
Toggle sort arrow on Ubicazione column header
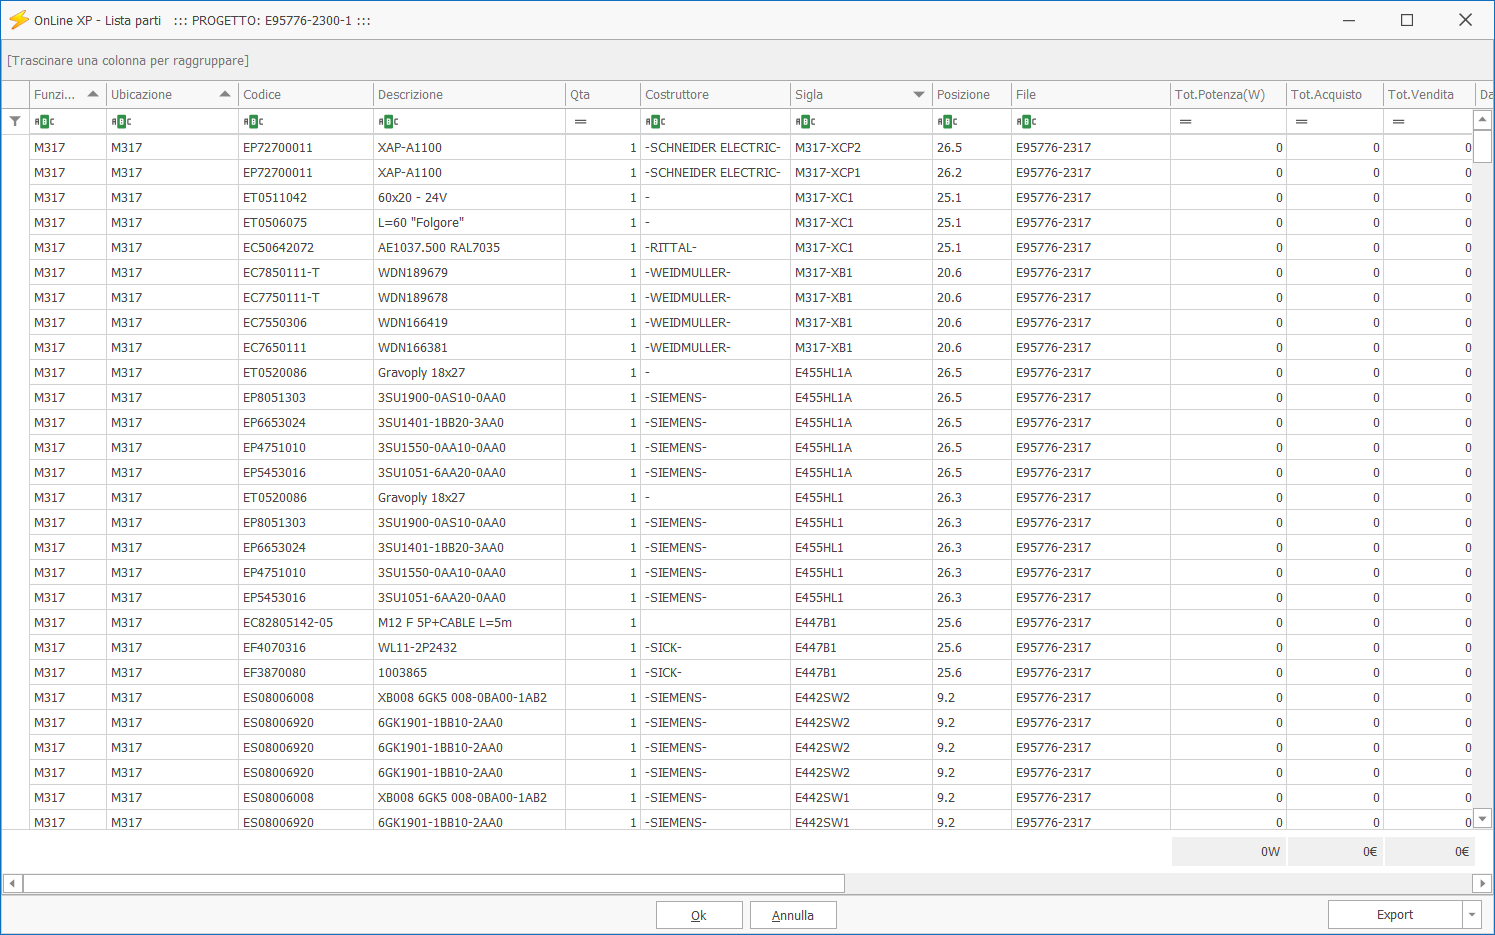click(225, 95)
